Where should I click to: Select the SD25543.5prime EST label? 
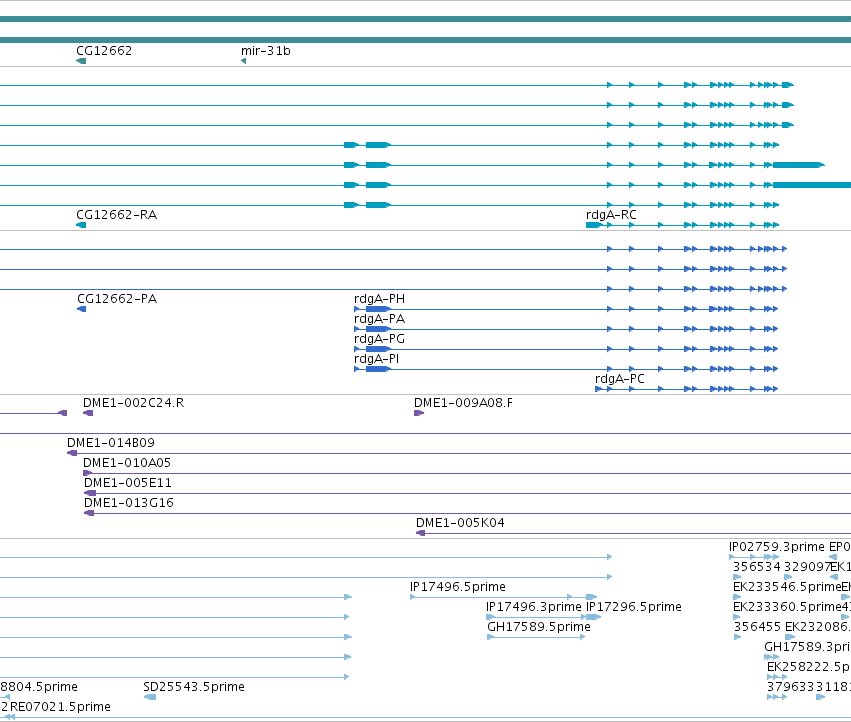pyautogui.click(x=194, y=687)
